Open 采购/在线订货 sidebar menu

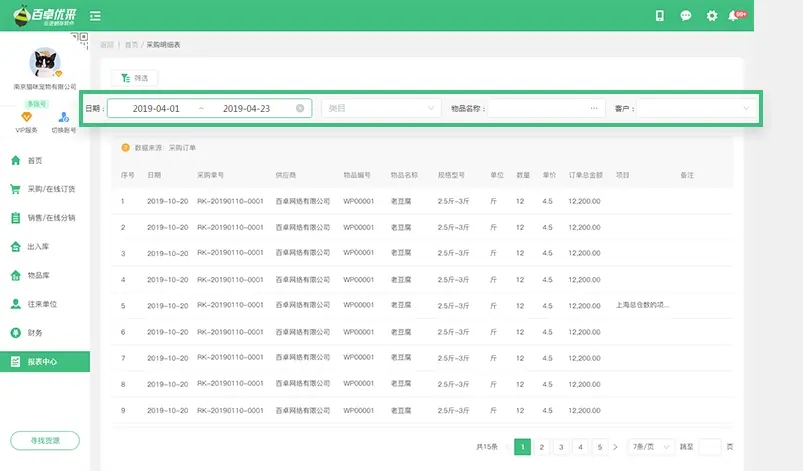(x=45, y=189)
